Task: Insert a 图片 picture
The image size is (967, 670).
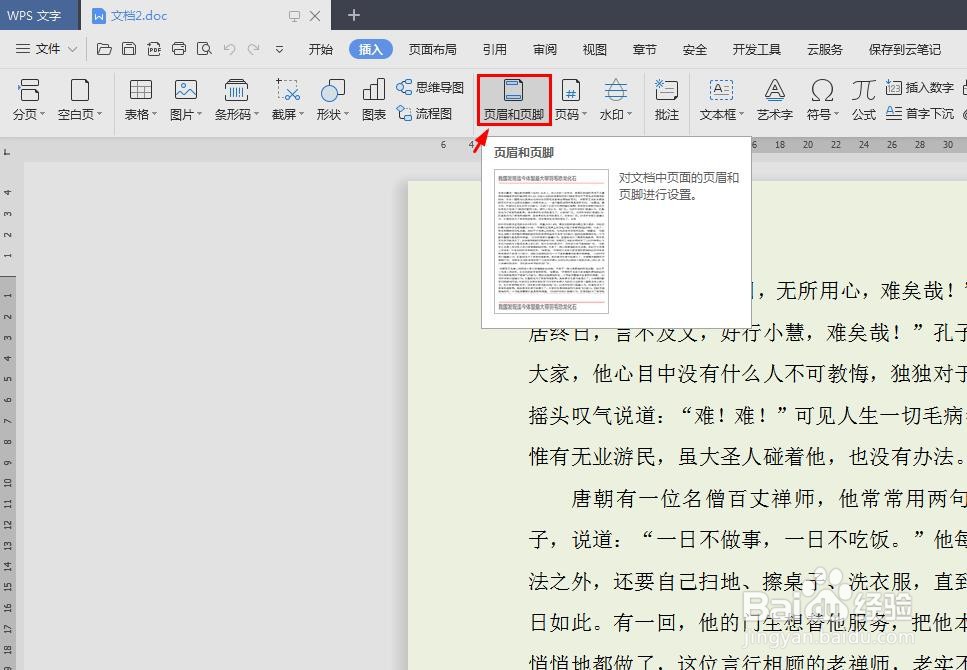Action: [186, 99]
